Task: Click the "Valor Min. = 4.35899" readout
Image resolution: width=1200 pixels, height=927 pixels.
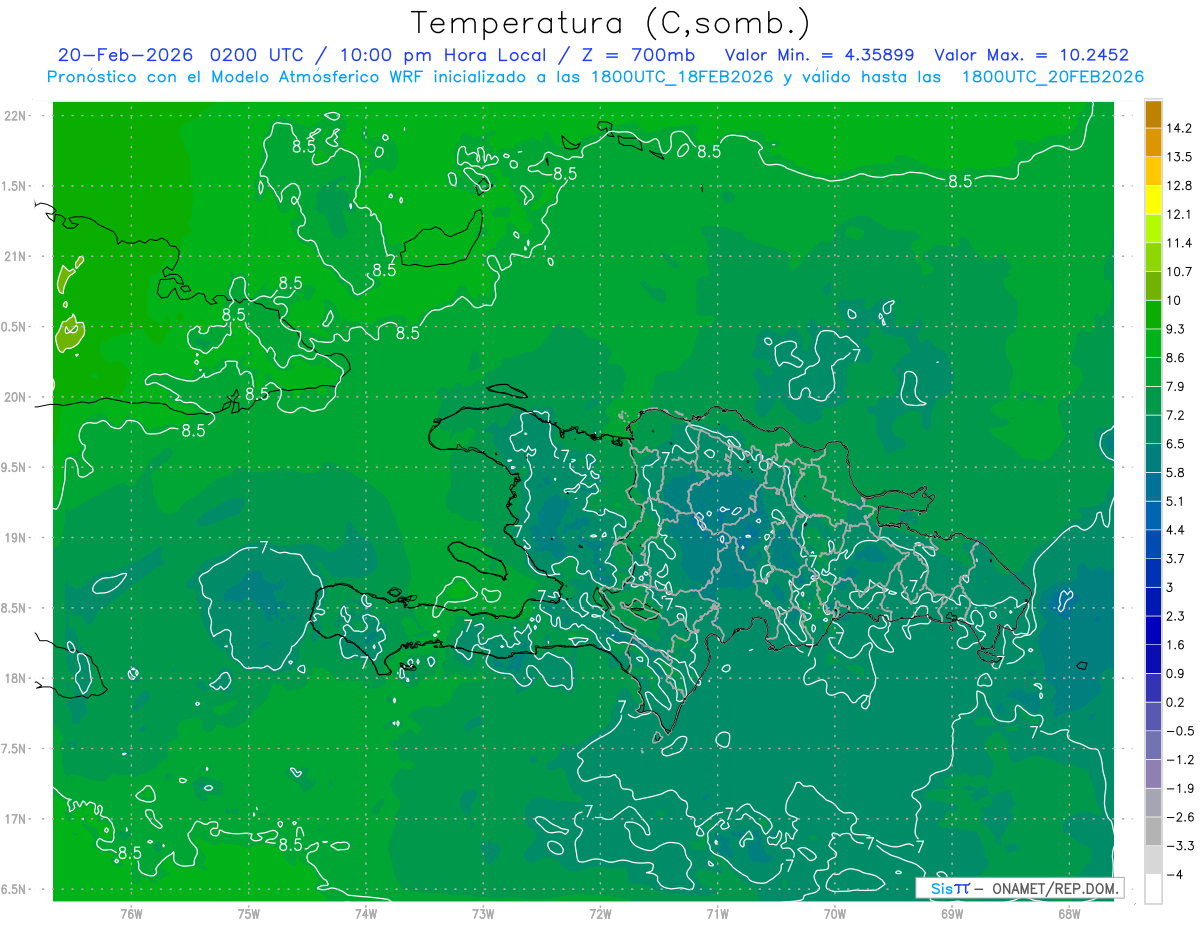Action: click(x=822, y=55)
